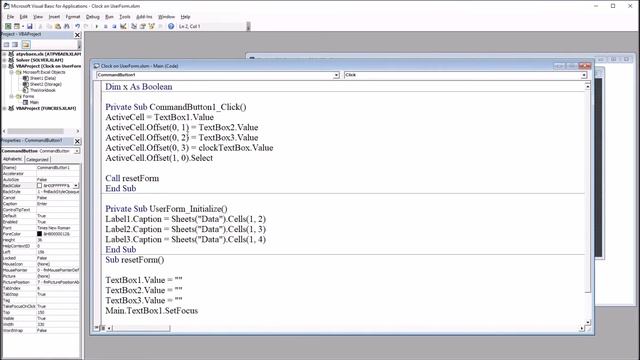The height and width of the screenshot is (360, 640).
Task: Collapse the Forms folder
Action: [11, 96]
